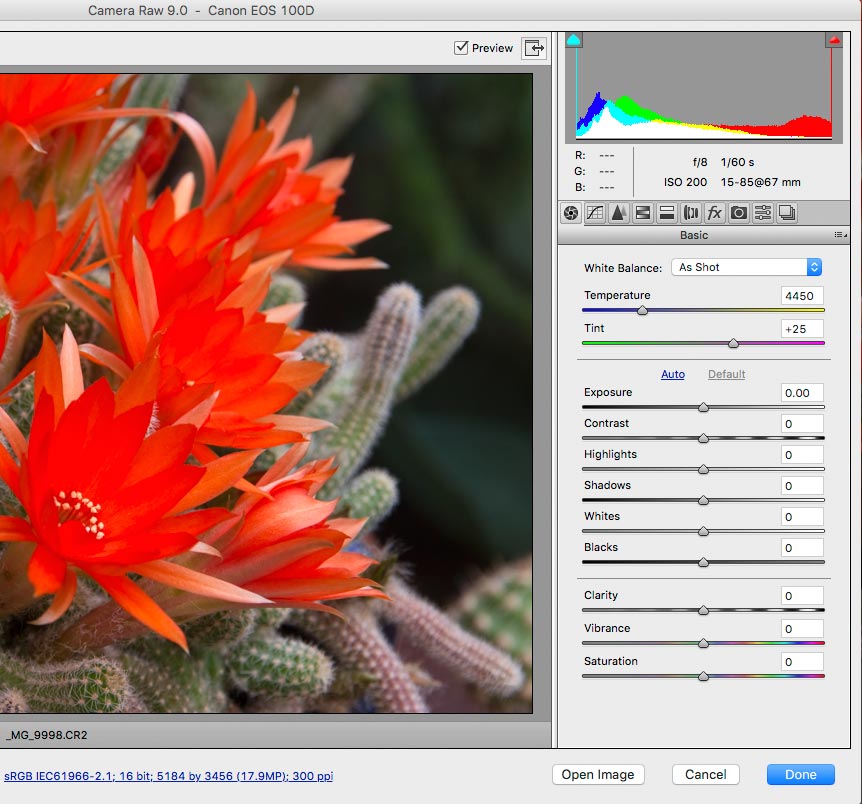Open the Tone Curve panel tab
Image resolution: width=862 pixels, height=804 pixels.
pyautogui.click(x=595, y=213)
